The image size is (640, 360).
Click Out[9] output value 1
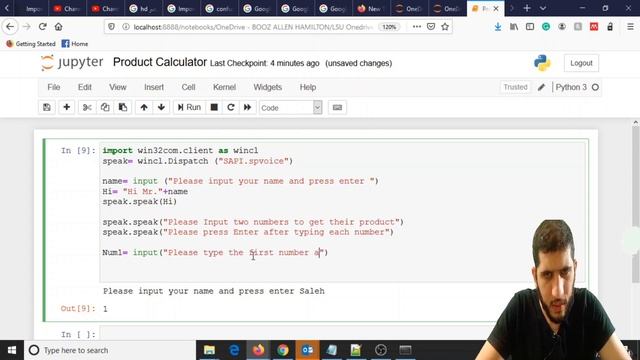[x=105, y=309]
